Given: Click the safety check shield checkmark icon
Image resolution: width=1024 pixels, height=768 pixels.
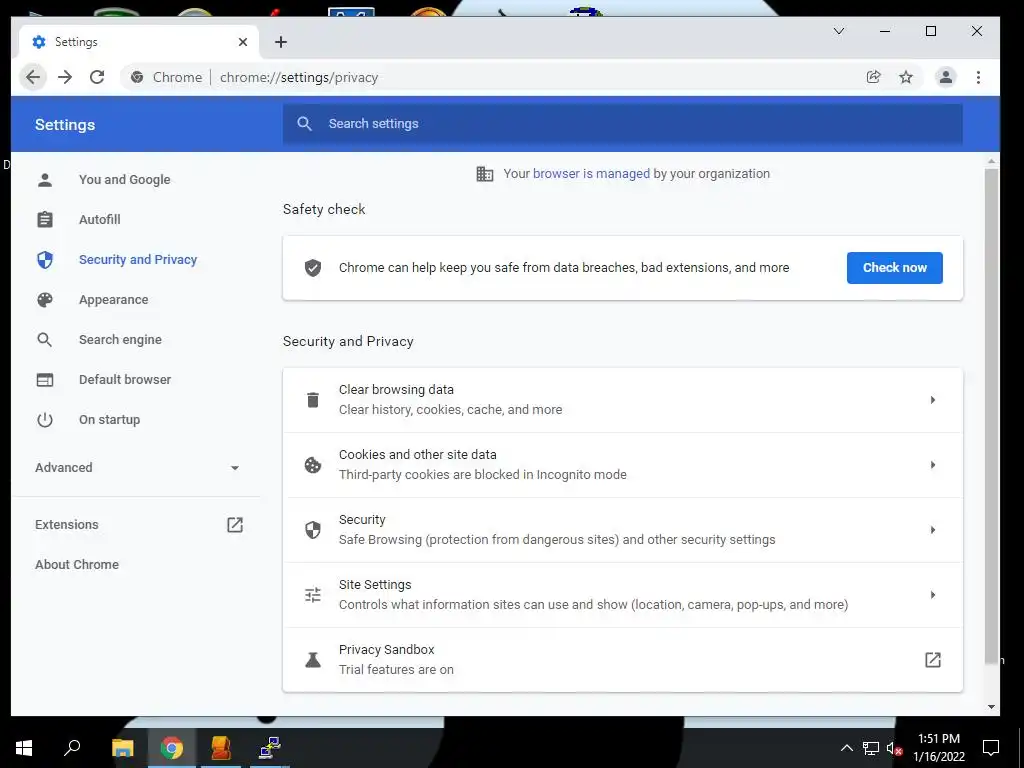Looking at the screenshot, I should click(313, 268).
